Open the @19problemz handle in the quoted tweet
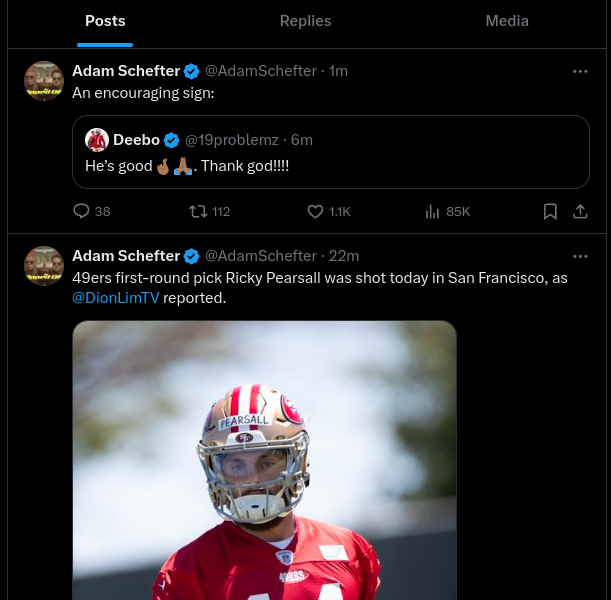Viewport: 611px width, 600px height. click(x=232, y=140)
